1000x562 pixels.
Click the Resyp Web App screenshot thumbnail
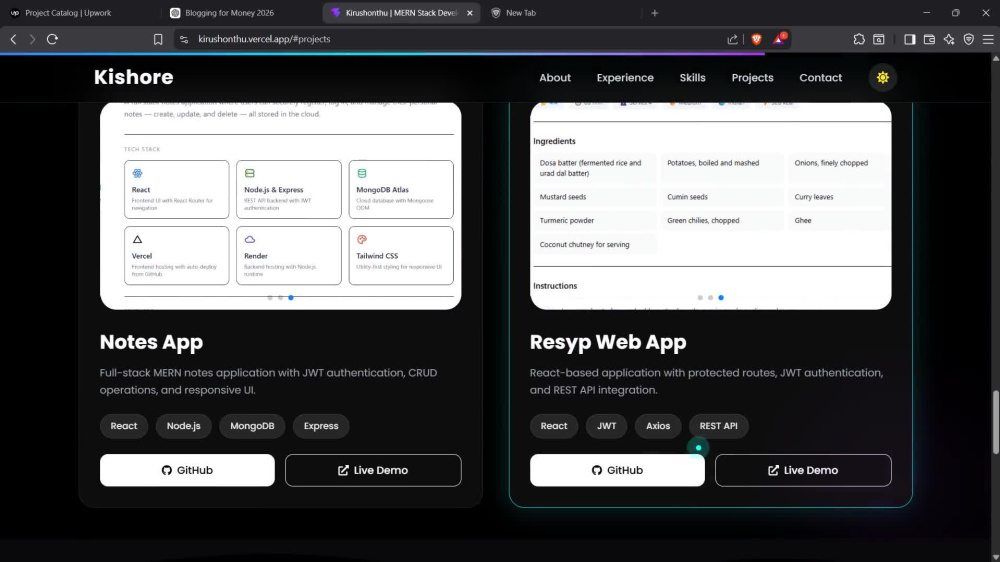tap(710, 205)
